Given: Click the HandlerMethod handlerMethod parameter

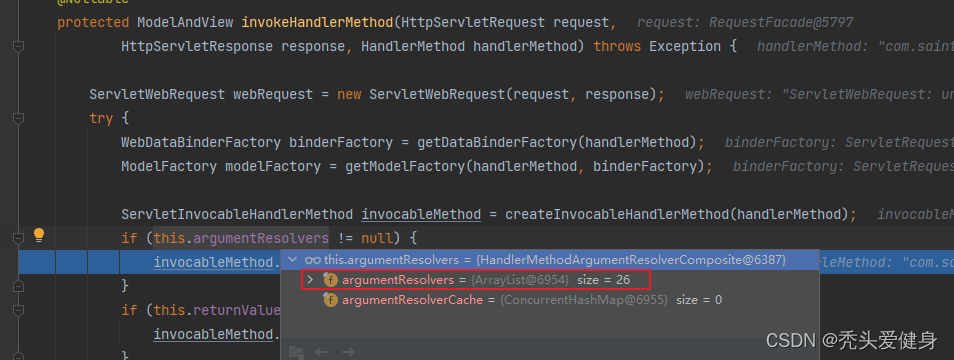Looking at the screenshot, I should coord(468,46).
